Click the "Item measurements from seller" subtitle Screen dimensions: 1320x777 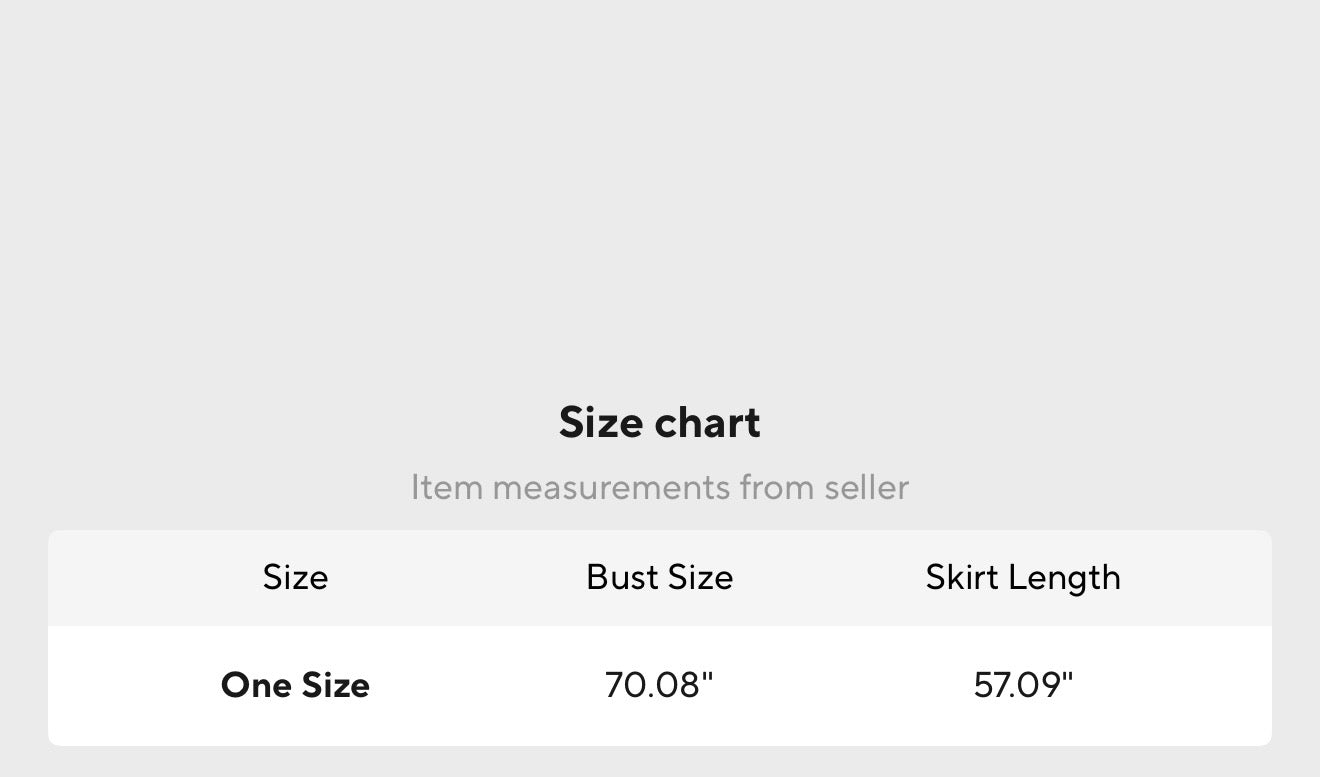pyautogui.click(x=659, y=488)
